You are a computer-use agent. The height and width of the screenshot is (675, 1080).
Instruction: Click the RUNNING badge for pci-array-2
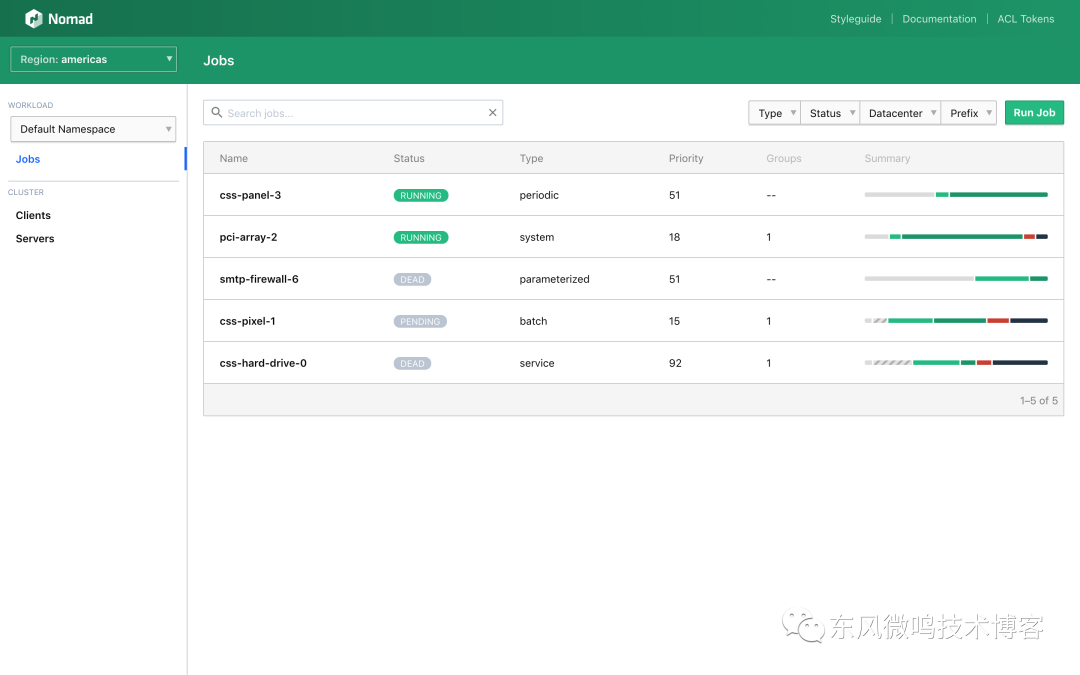(421, 238)
